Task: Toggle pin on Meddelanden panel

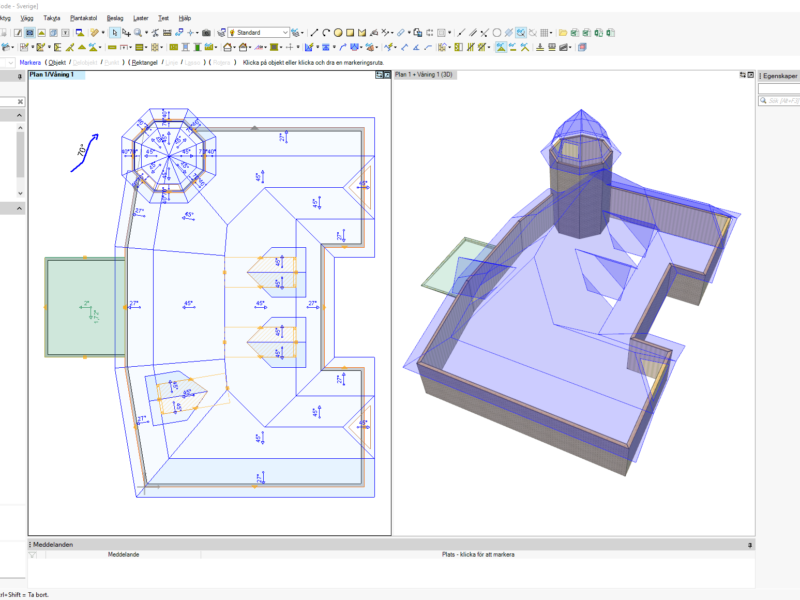Action: [749, 545]
